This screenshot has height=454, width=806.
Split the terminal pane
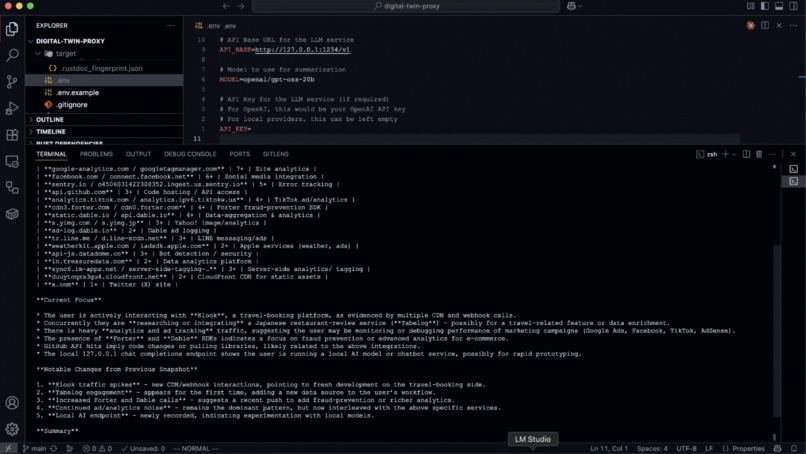[746, 154]
